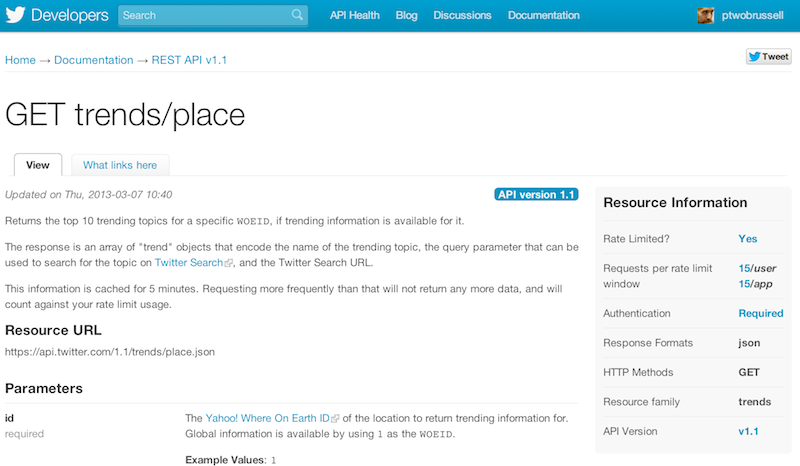Click the 'Example Values: 1' text
The height and width of the screenshot is (466, 800).
point(231,460)
